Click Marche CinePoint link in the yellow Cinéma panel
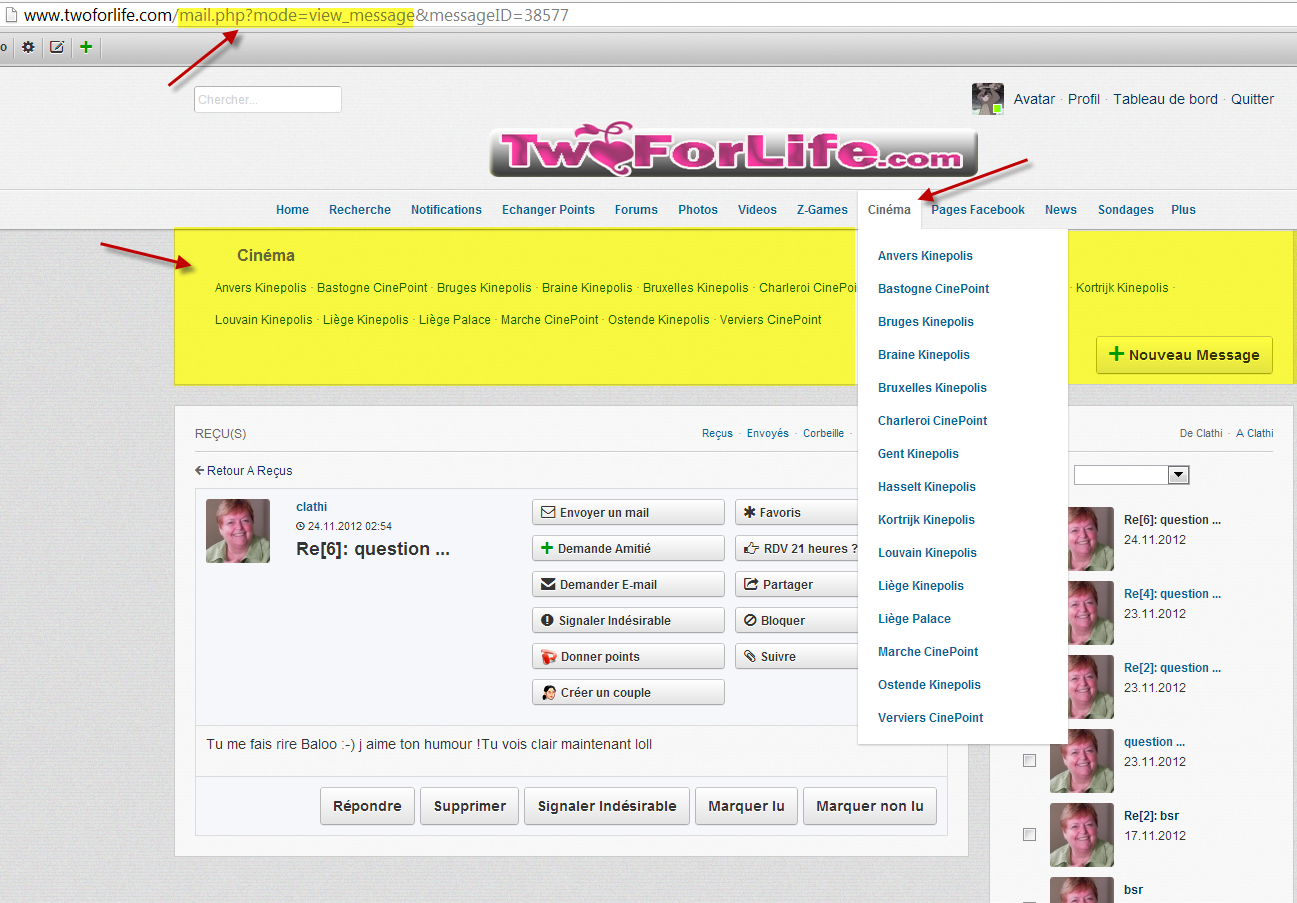This screenshot has height=903, width=1297. click(x=549, y=320)
